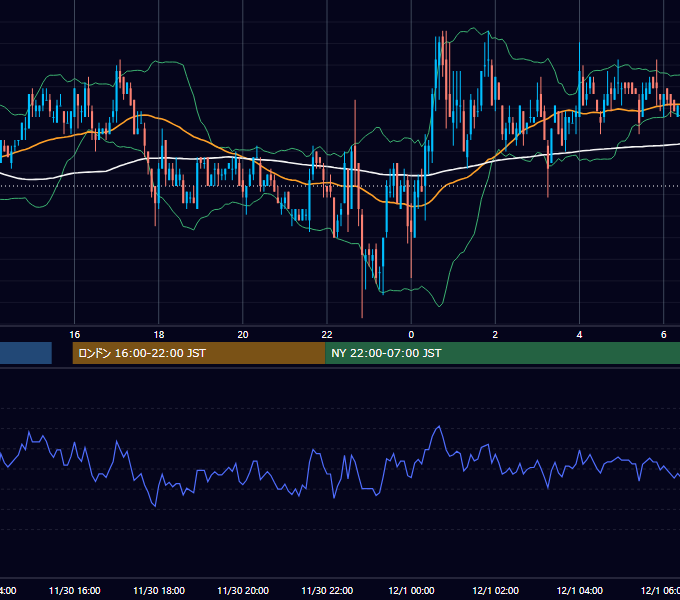680x600 pixels.
Task: Click the NY 22:00-07:00 JST session bar
Action: click(503, 353)
